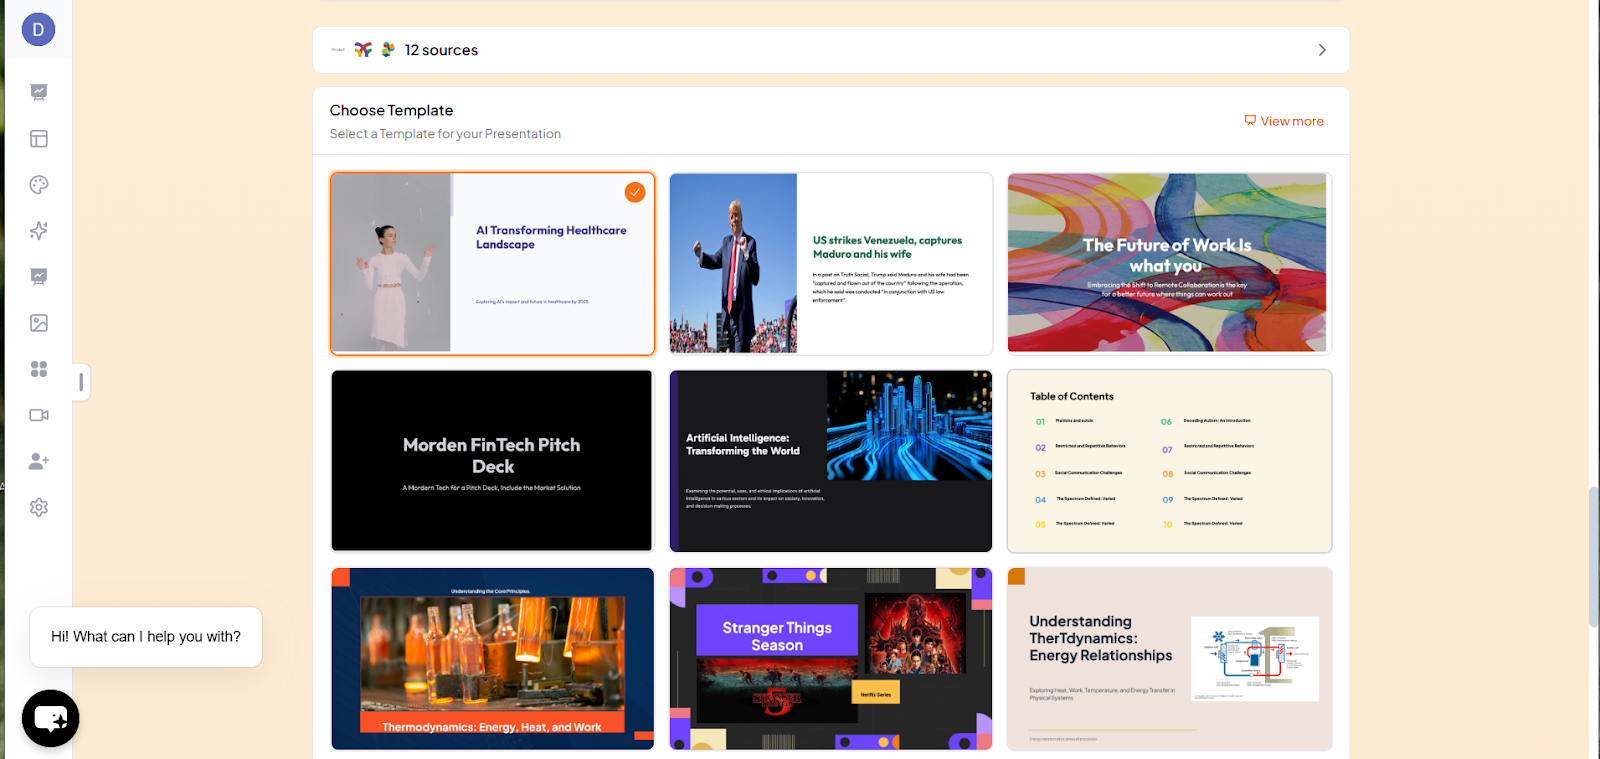Open the AI sparkle sidebar icon
1600x759 pixels.
tap(39, 231)
